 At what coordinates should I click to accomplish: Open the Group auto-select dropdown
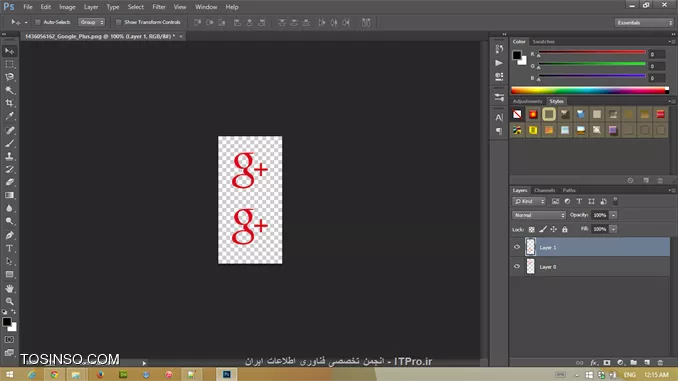coord(91,22)
